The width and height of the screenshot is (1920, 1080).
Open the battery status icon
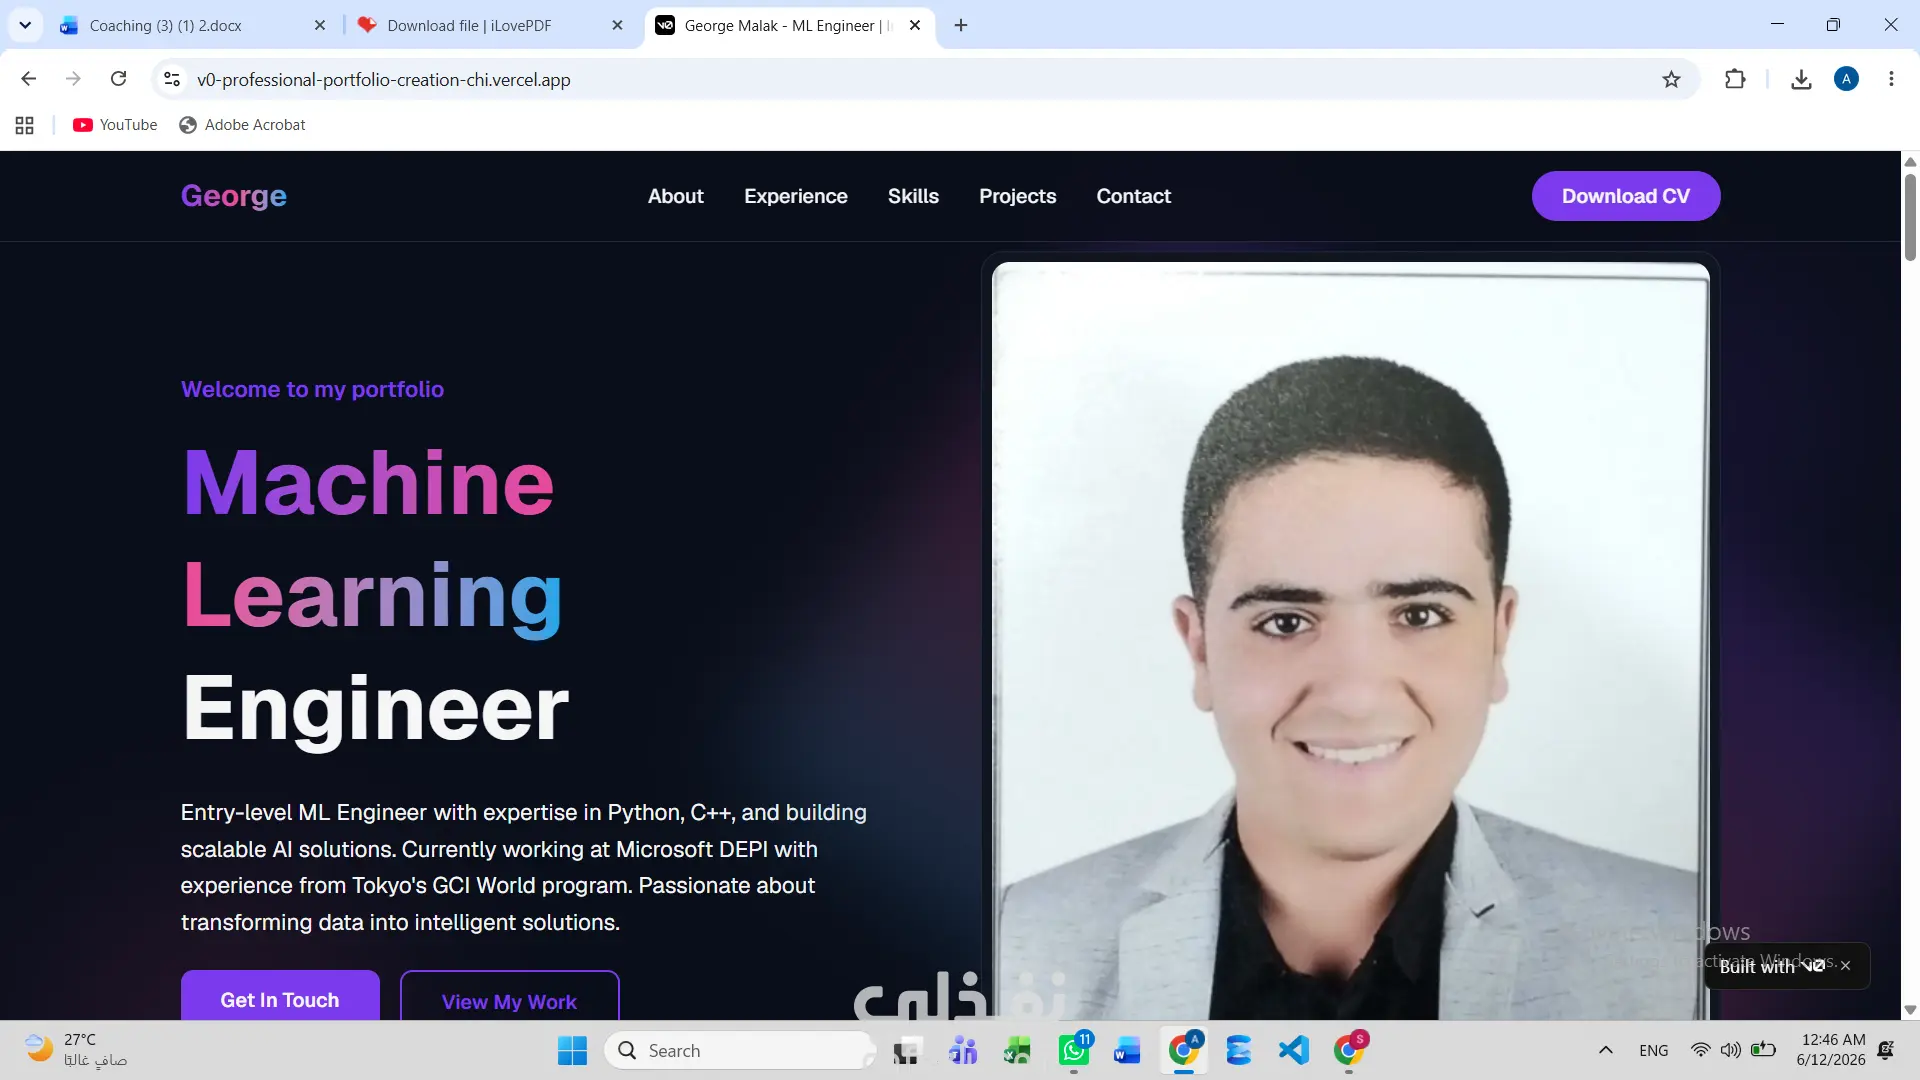(x=1764, y=1050)
